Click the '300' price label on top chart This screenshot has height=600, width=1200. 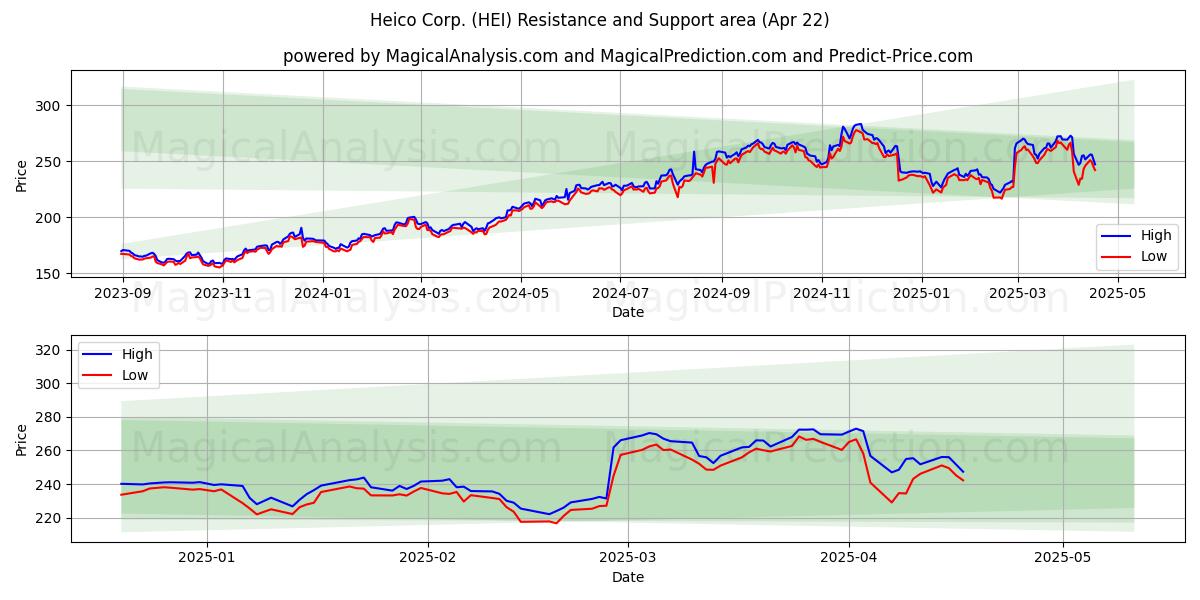coord(50,106)
